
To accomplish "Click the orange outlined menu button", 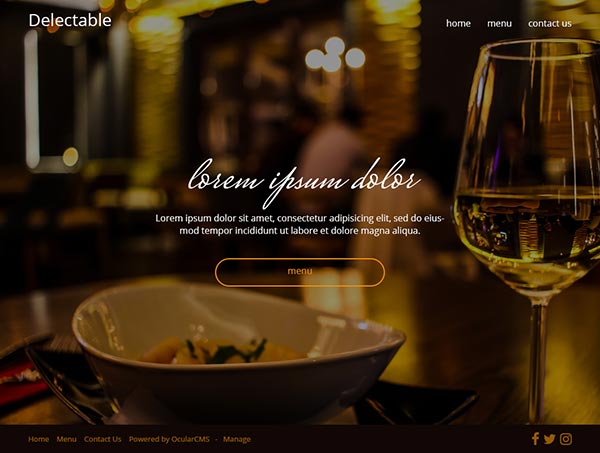I will point(300,272).
